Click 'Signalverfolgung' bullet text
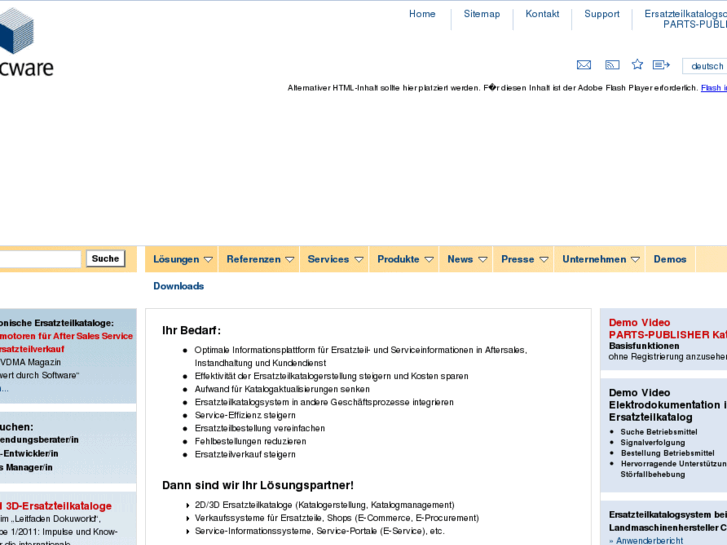Screen dimensions: 727x545 653,442
